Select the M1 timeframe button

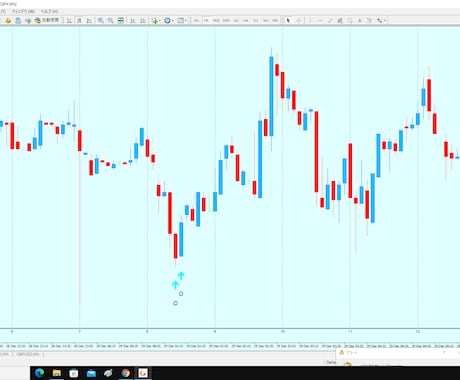tap(196, 21)
